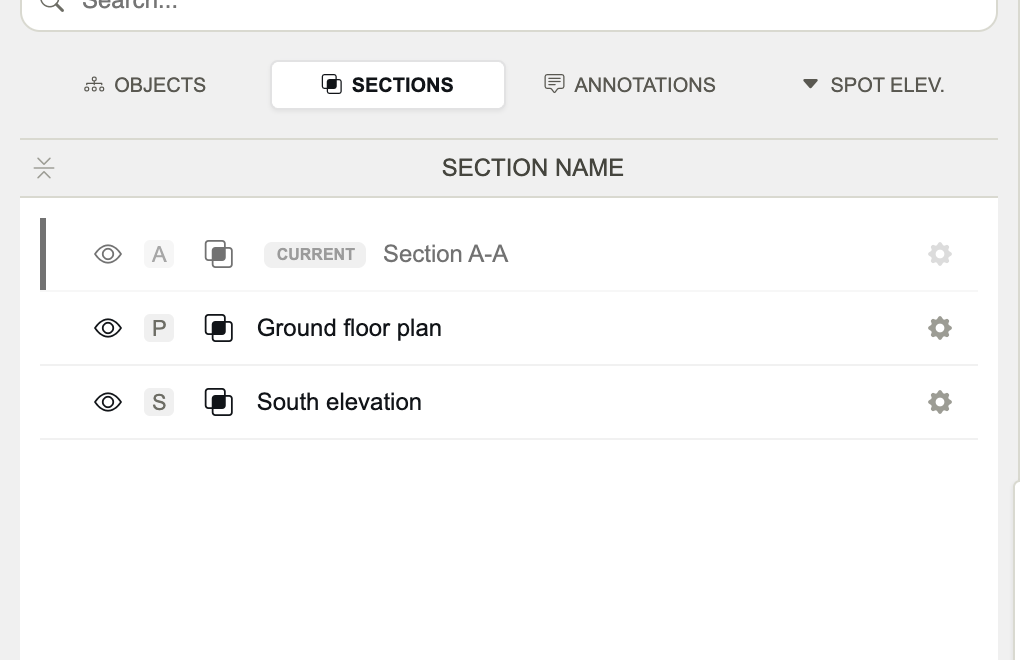1020x660 pixels.
Task: Hide the South elevation section
Action: (x=108, y=403)
